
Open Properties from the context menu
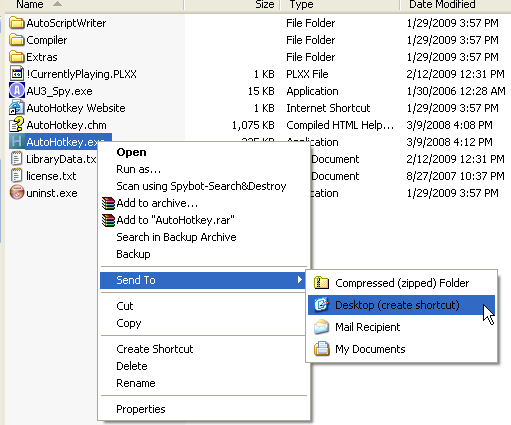[x=204, y=409]
